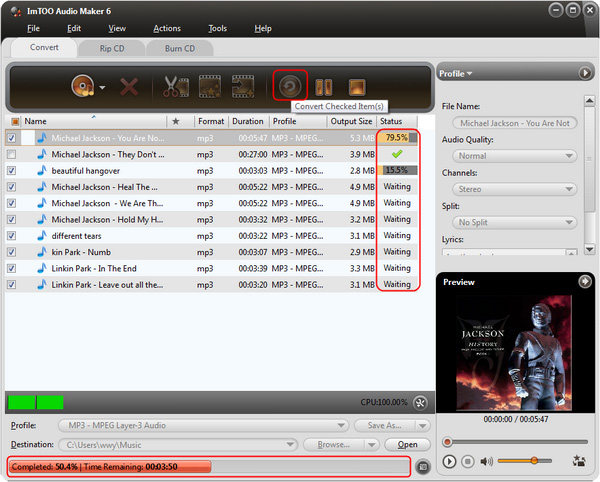
Task: Pause the conversion
Action: coord(323,87)
